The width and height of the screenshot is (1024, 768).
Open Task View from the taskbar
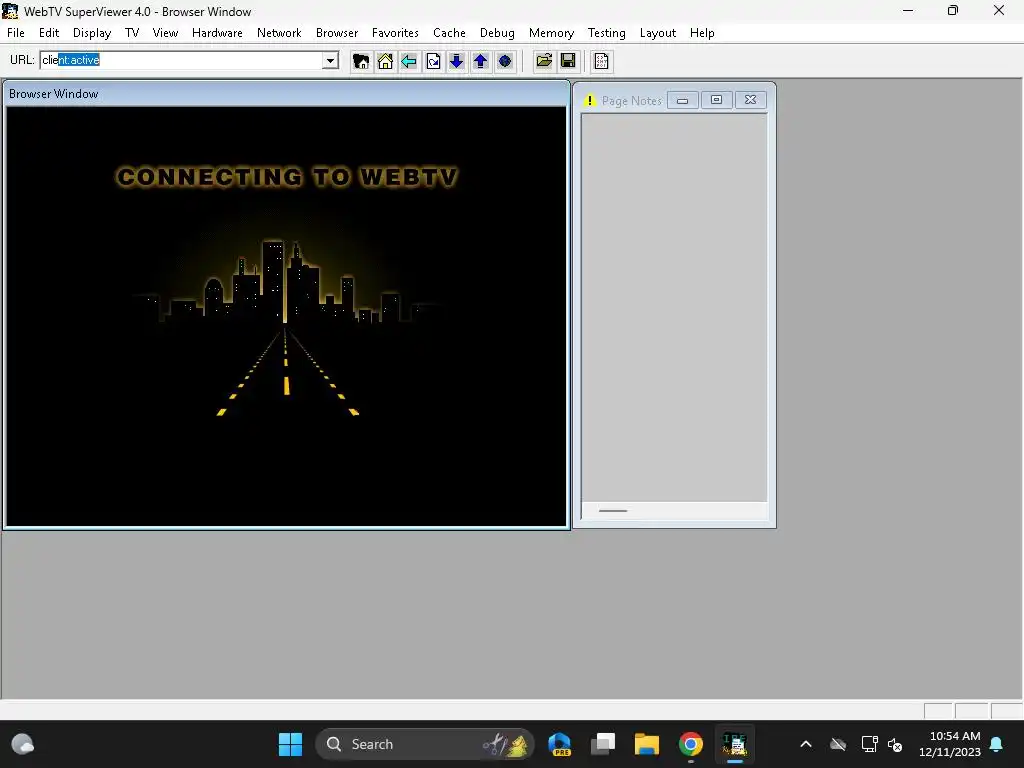click(603, 744)
